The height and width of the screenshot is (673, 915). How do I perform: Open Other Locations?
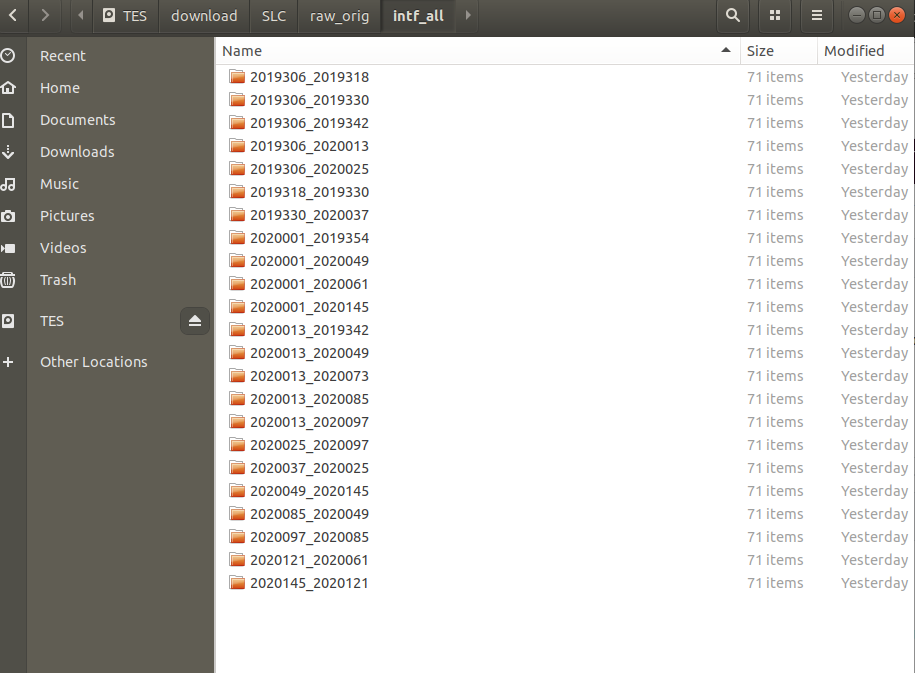pos(93,361)
